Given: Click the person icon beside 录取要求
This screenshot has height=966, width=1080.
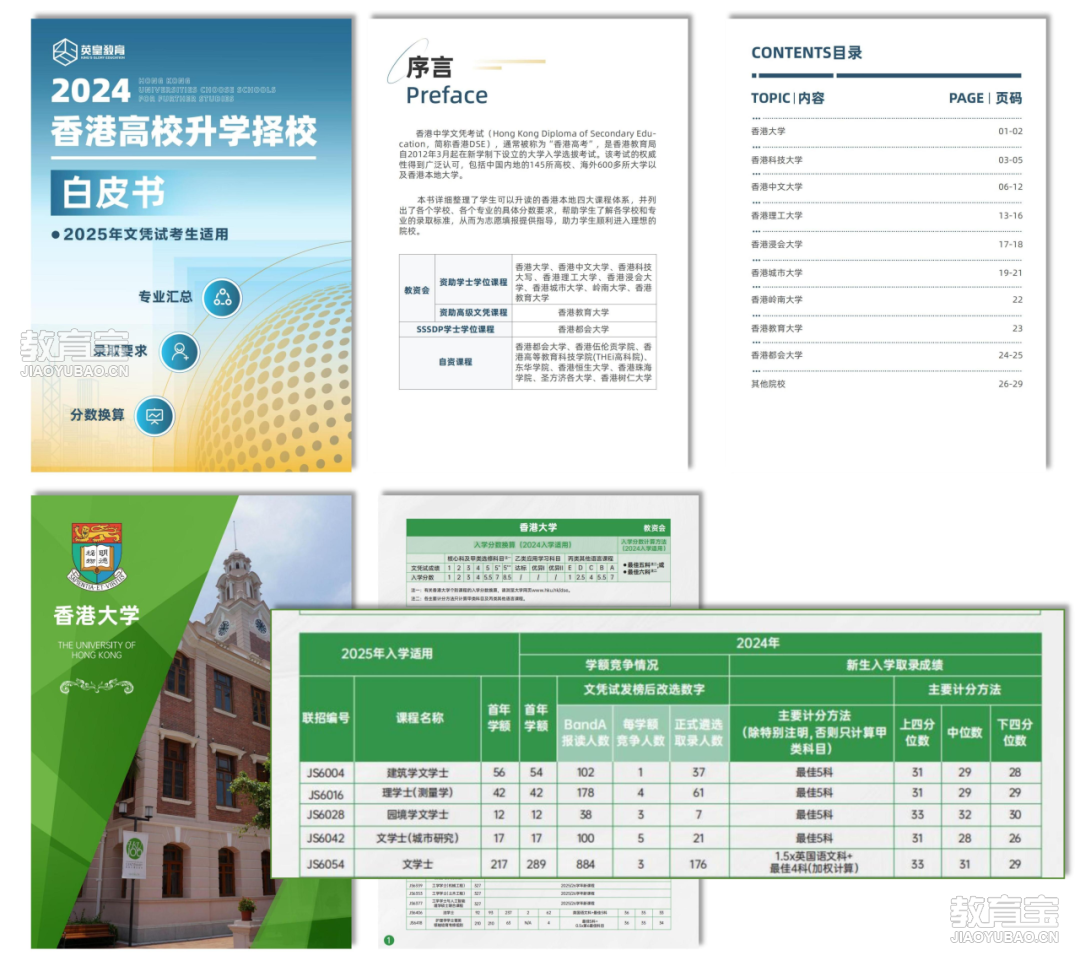Looking at the screenshot, I should click(180, 352).
